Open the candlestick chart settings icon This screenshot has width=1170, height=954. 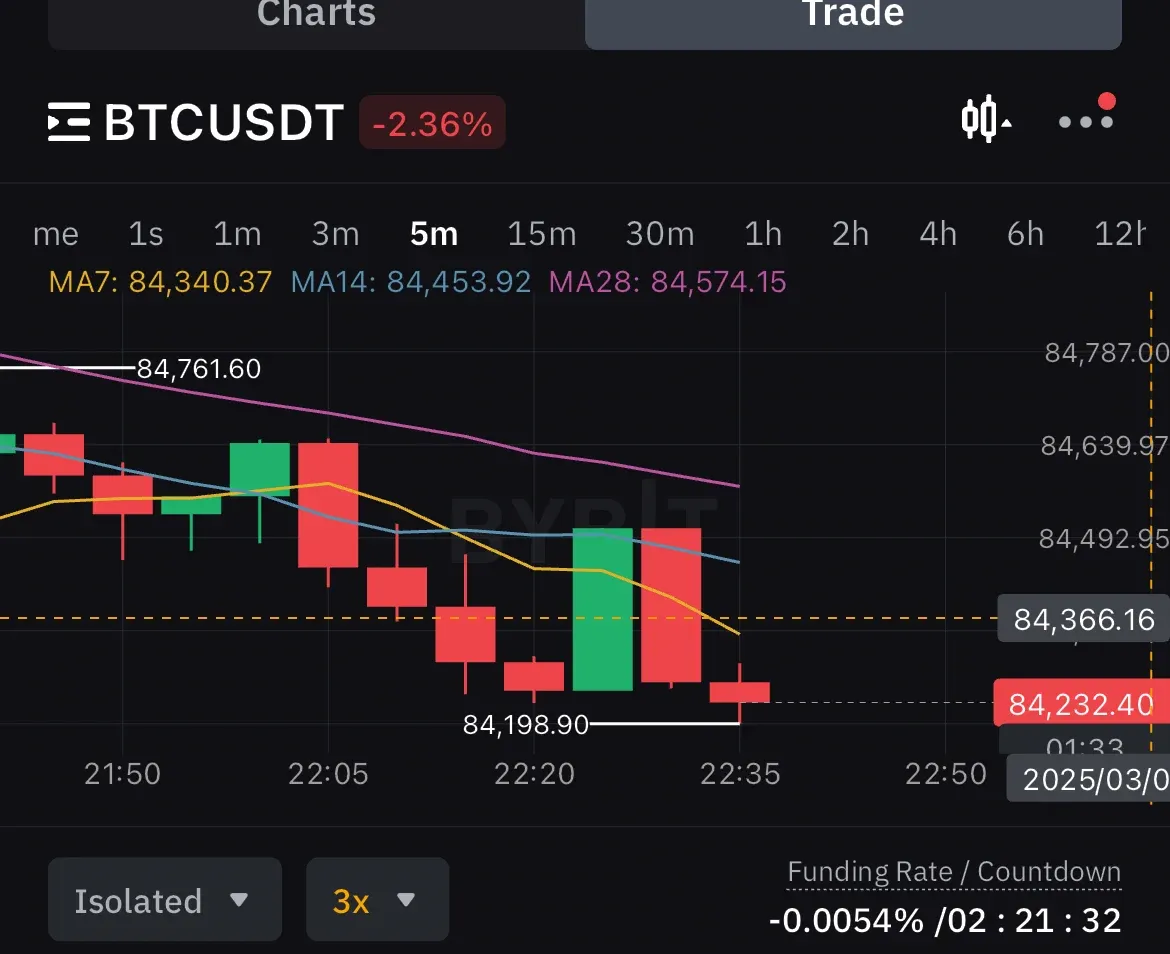pyautogui.click(x=985, y=120)
